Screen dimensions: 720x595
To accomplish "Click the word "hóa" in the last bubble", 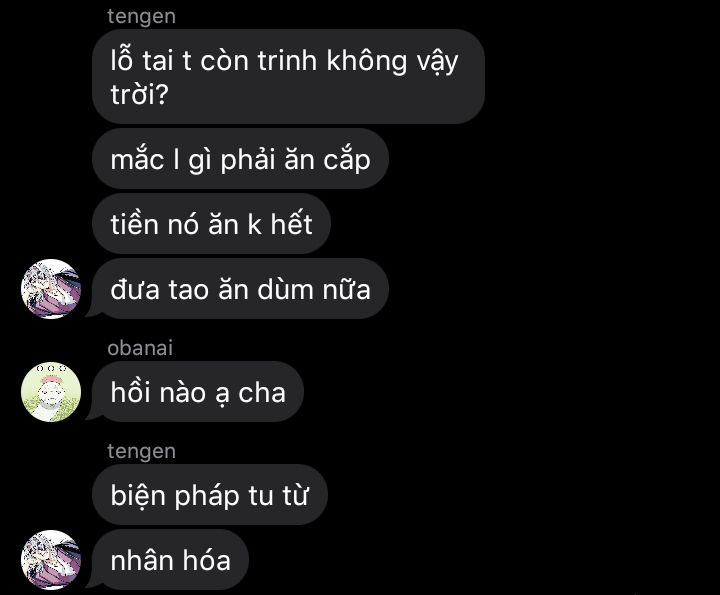I will [x=207, y=559].
